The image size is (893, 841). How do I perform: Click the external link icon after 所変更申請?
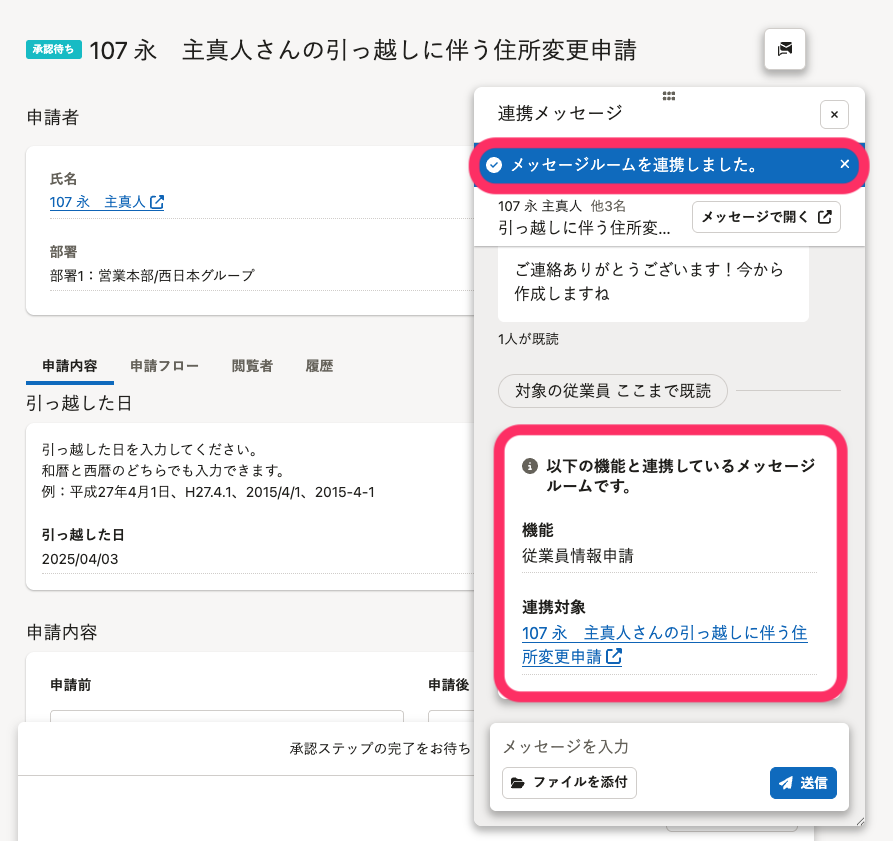614,657
